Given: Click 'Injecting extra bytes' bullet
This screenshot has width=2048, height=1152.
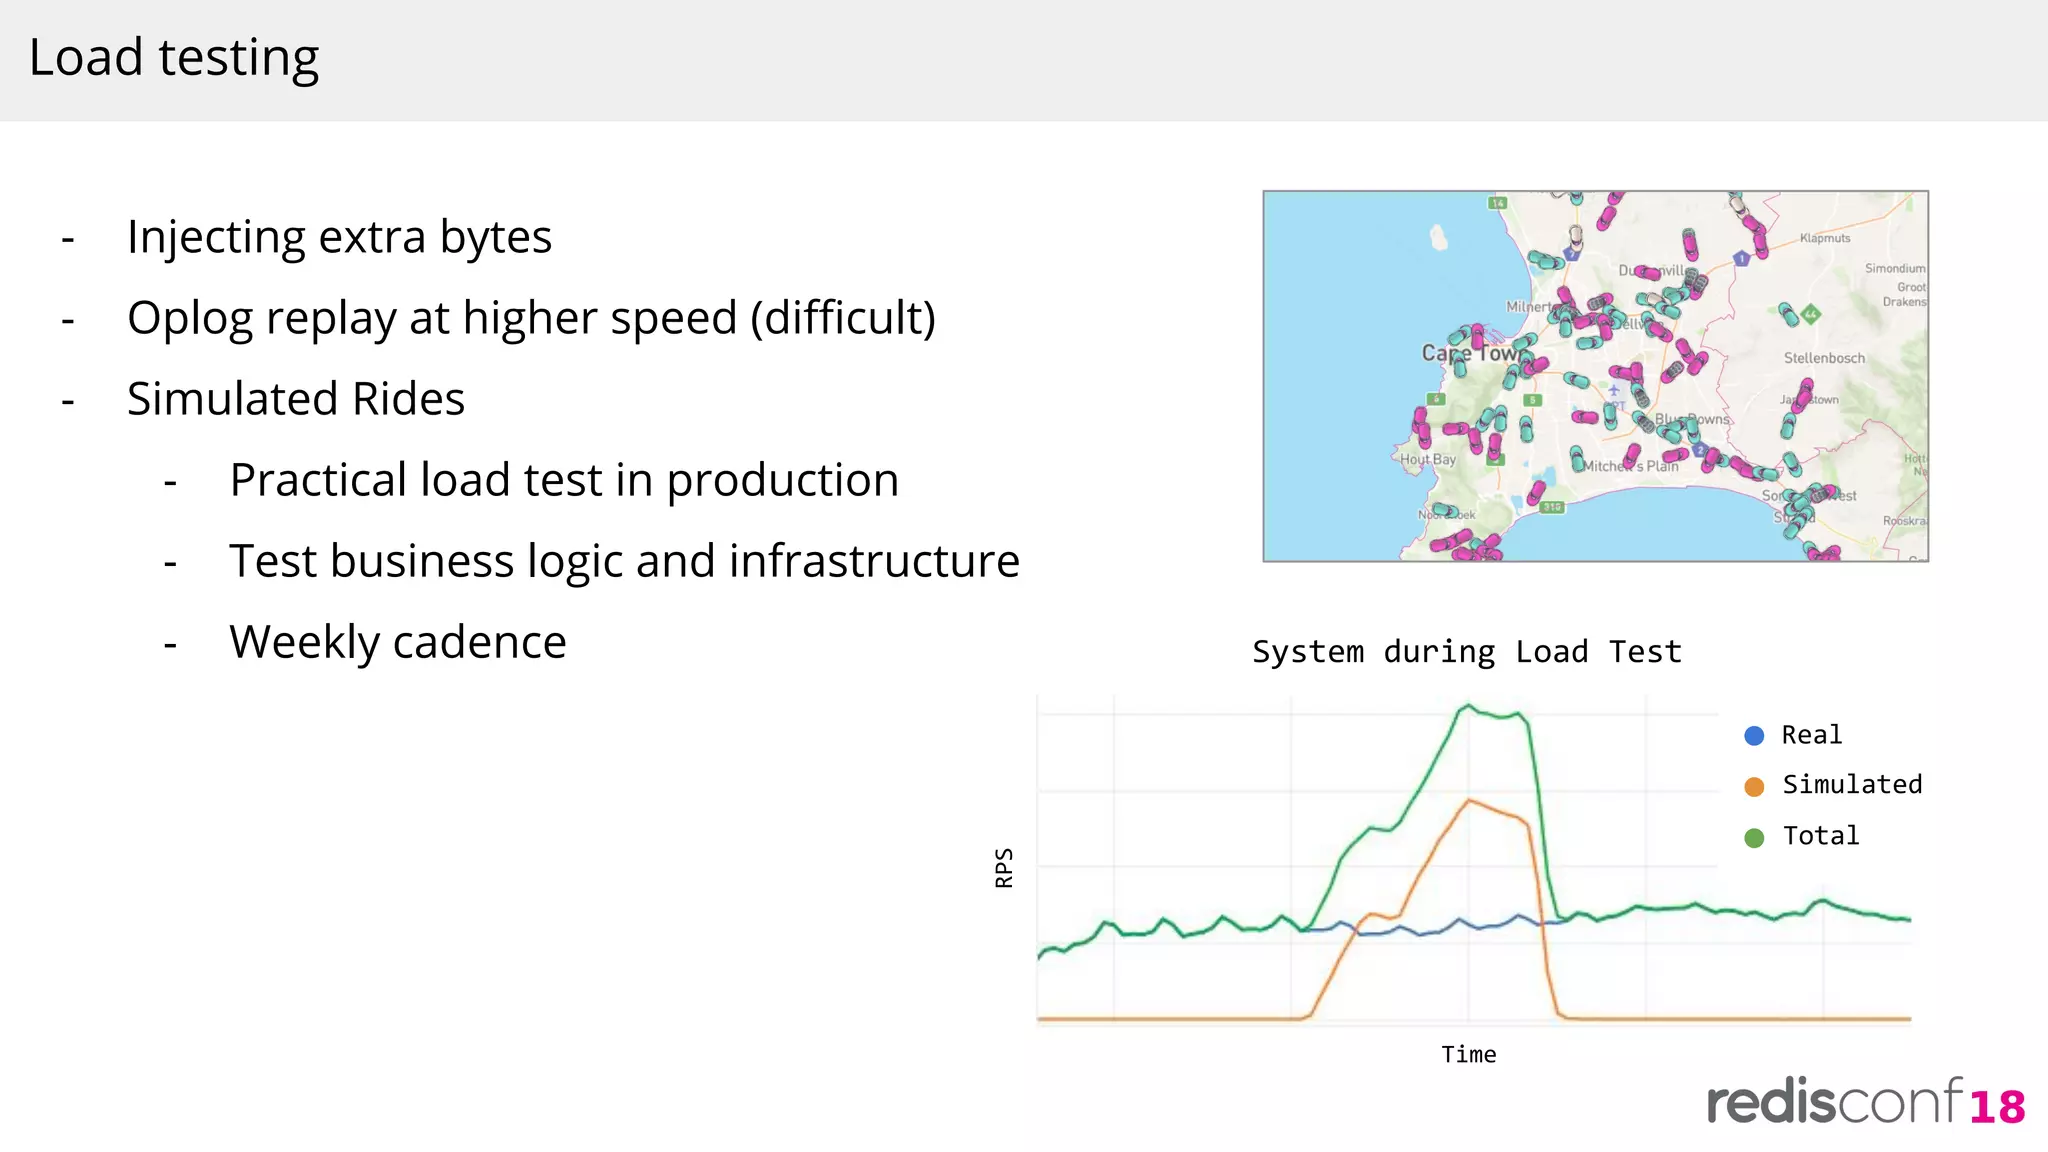Looking at the screenshot, I should pyautogui.click(x=339, y=238).
